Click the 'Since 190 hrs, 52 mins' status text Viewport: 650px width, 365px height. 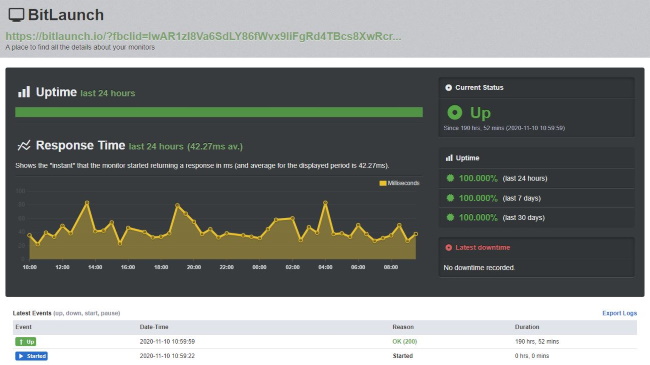click(x=504, y=128)
